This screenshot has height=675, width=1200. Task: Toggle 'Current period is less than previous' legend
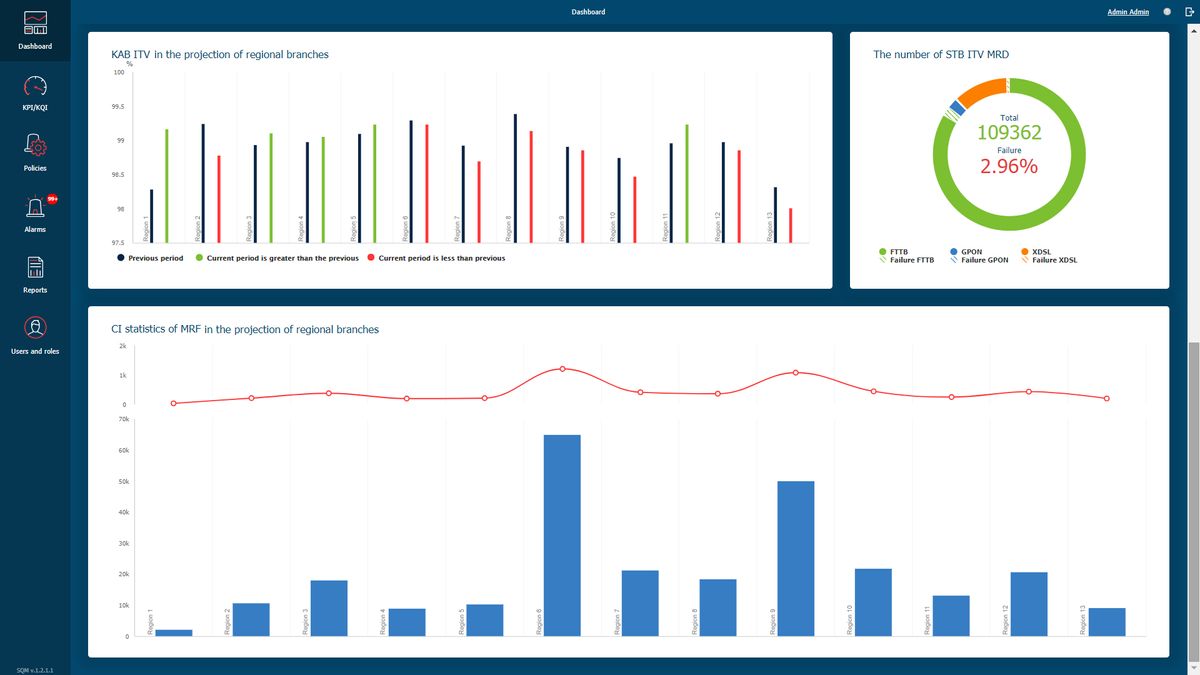(437, 257)
